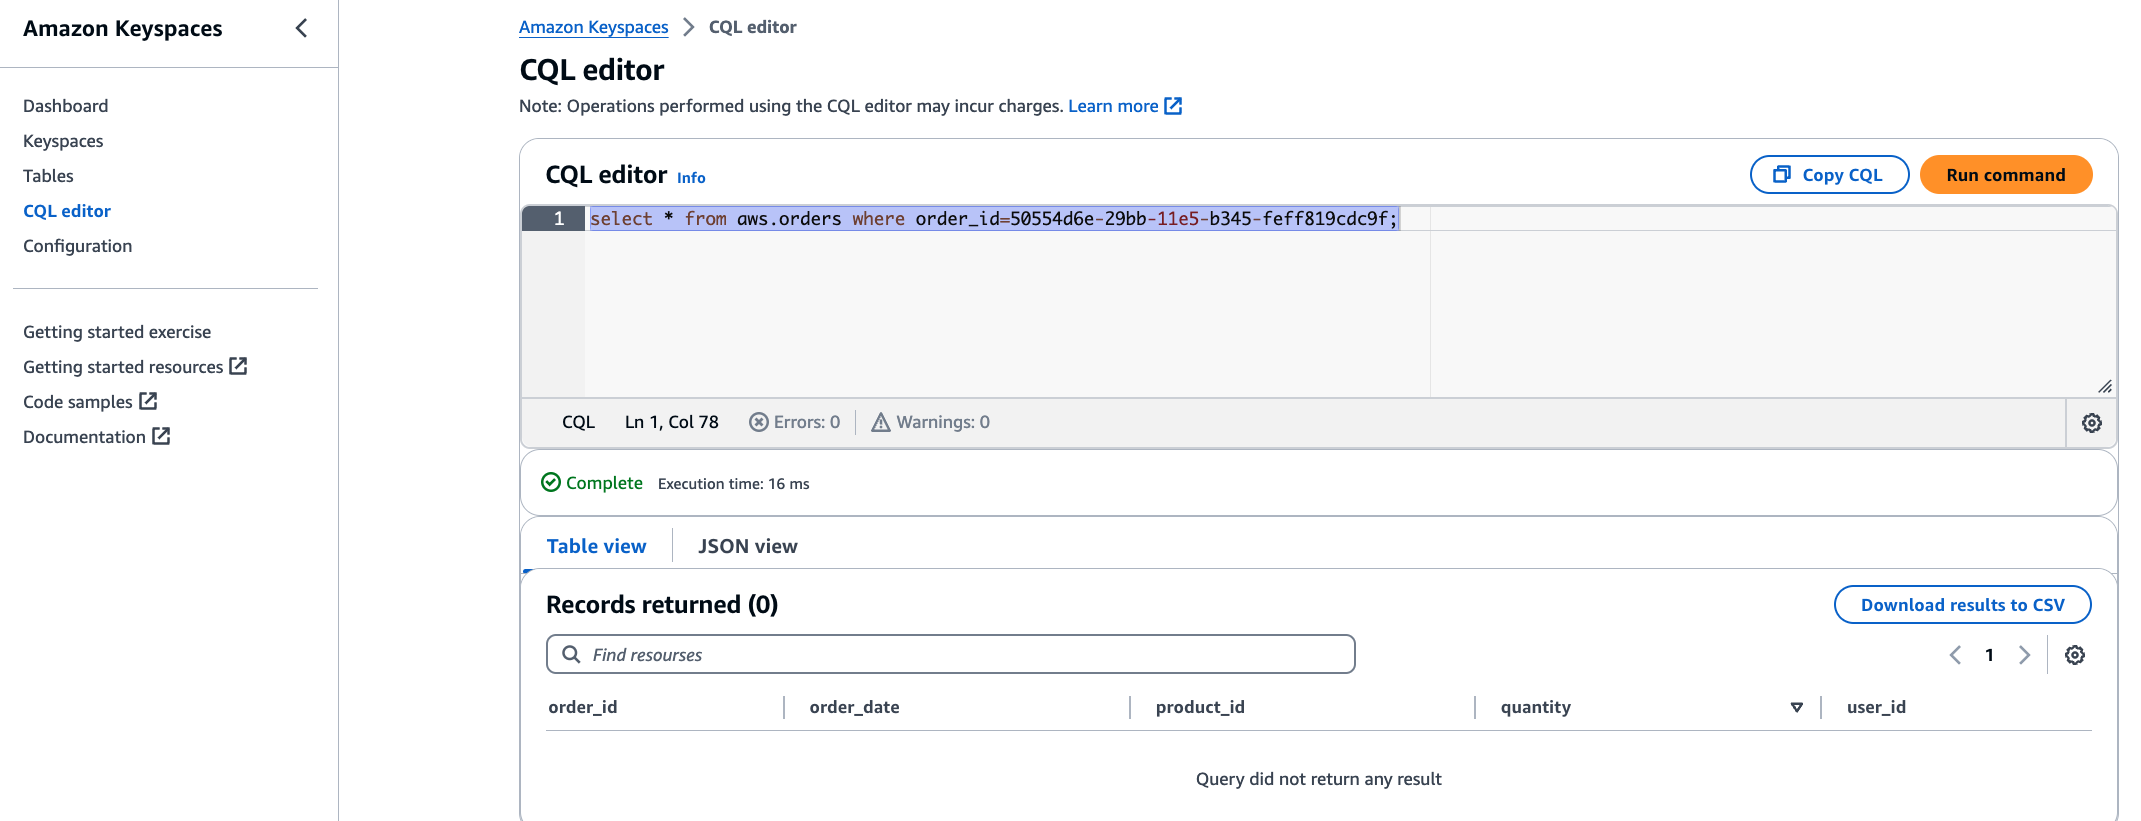Open editor preferences gear icon
This screenshot has width=2141, height=821.
tap(2092, 423)
